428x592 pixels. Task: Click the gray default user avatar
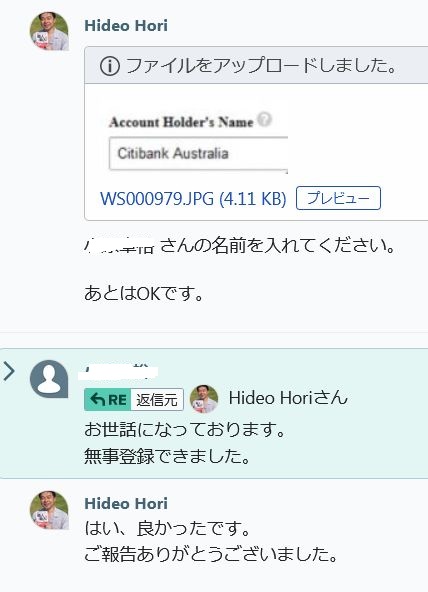(49, 379)
